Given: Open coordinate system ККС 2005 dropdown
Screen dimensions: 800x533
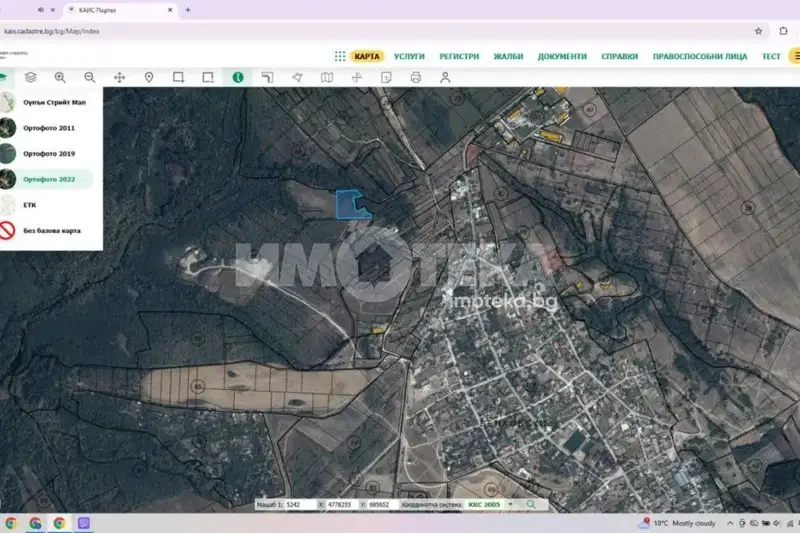Looking at the screenshot, I should click(490, 504).
